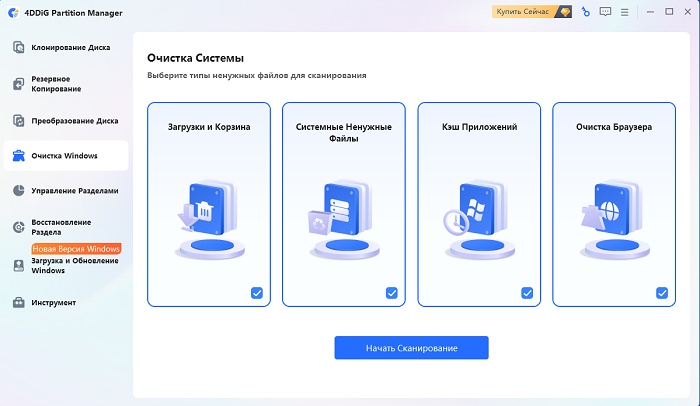700x406 pixels.
Task: Click the Кэш Приложений Windows illustration
Action: tap(479, 220)
